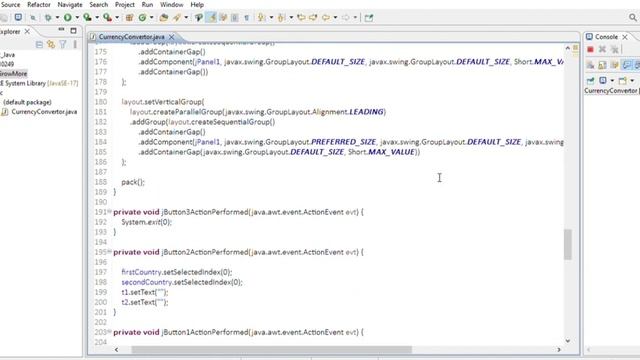Image resolution: width=640 pixels, height=360 pixels.
Task: Open Display Selected Console dropdown arrow
Action: (612, 80)
